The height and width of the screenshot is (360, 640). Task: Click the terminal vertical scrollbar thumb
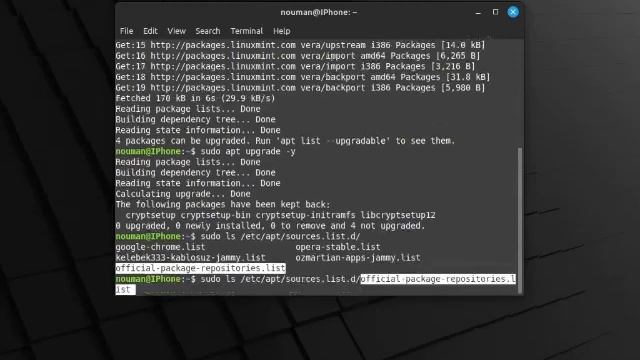click(520, 220)
